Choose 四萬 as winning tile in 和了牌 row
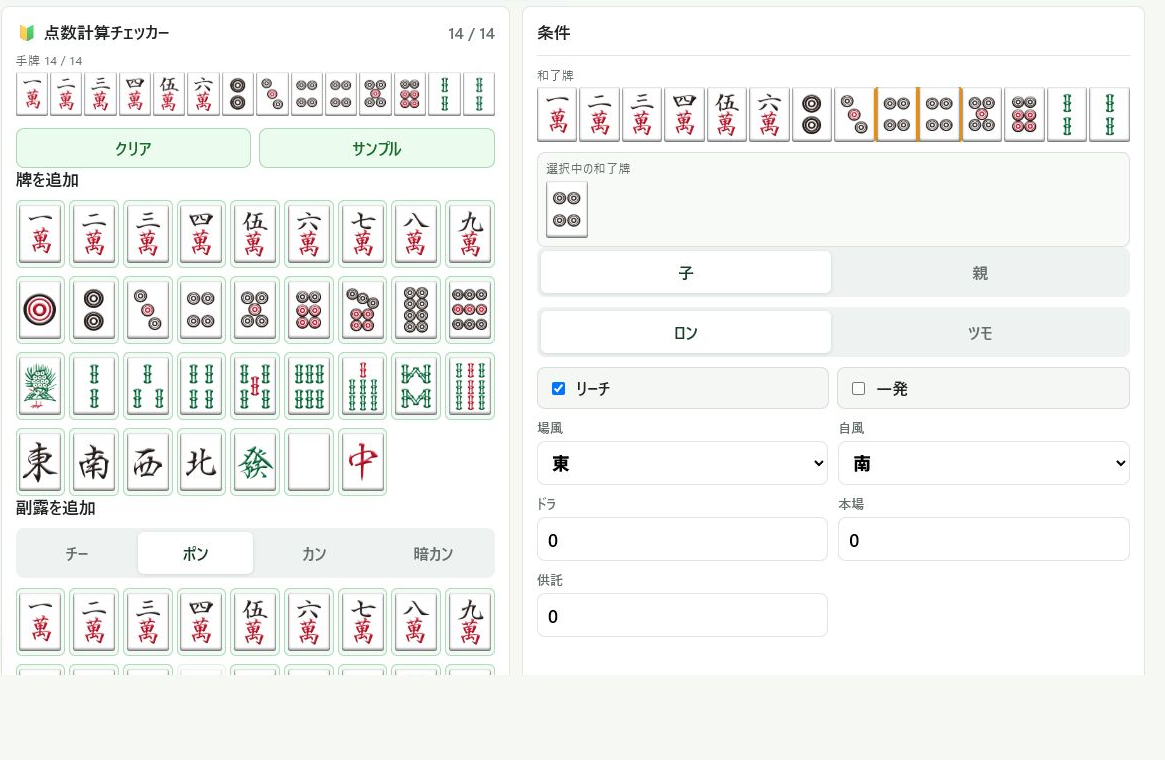This screenshot has width=1165, height=760. tap(684, 114)
